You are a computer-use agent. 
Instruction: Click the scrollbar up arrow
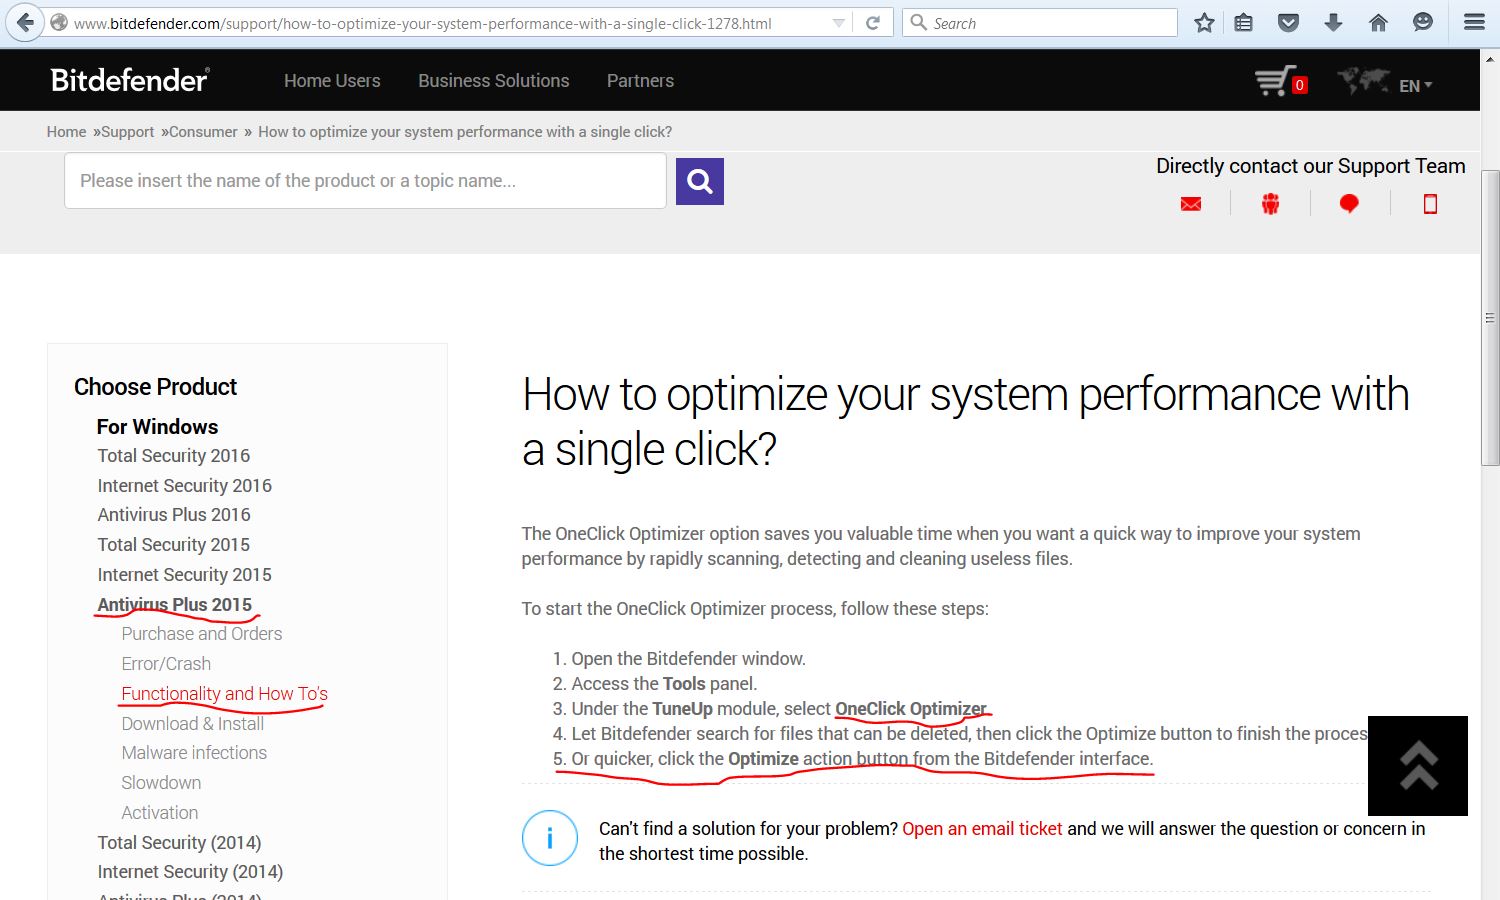[1490, 59]
